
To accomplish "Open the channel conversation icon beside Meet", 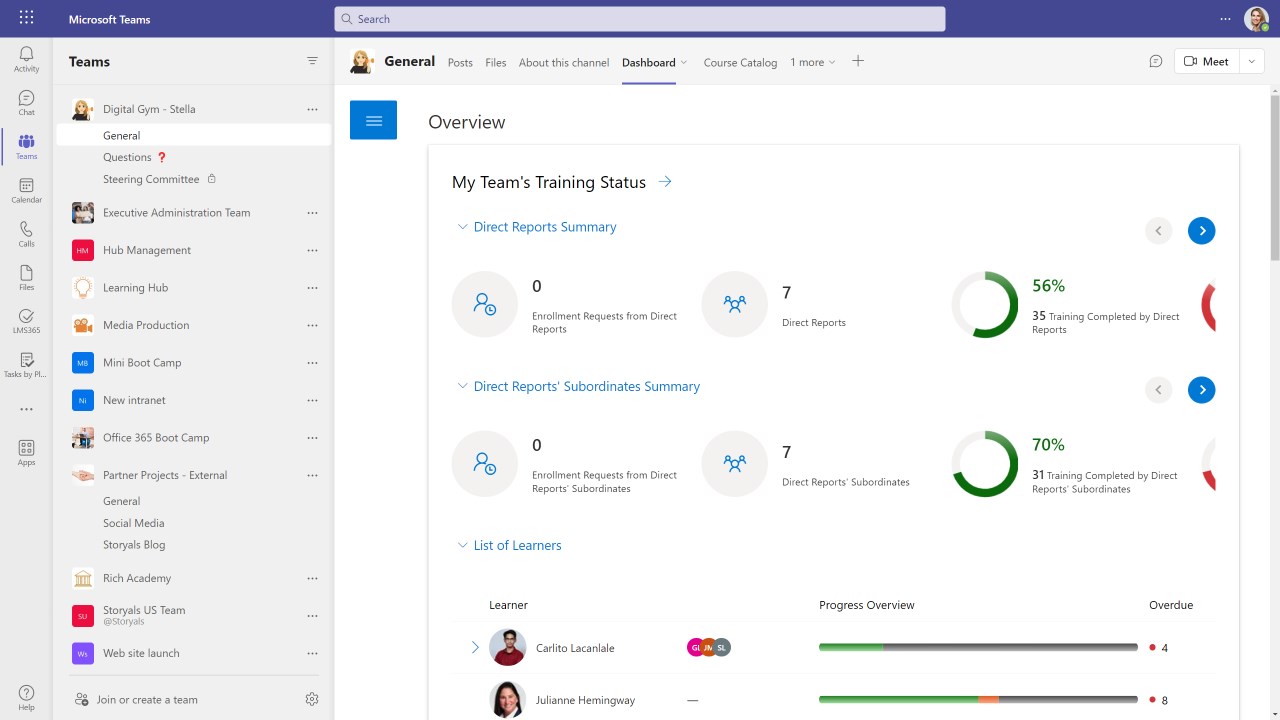I will tap(1156, 61).
